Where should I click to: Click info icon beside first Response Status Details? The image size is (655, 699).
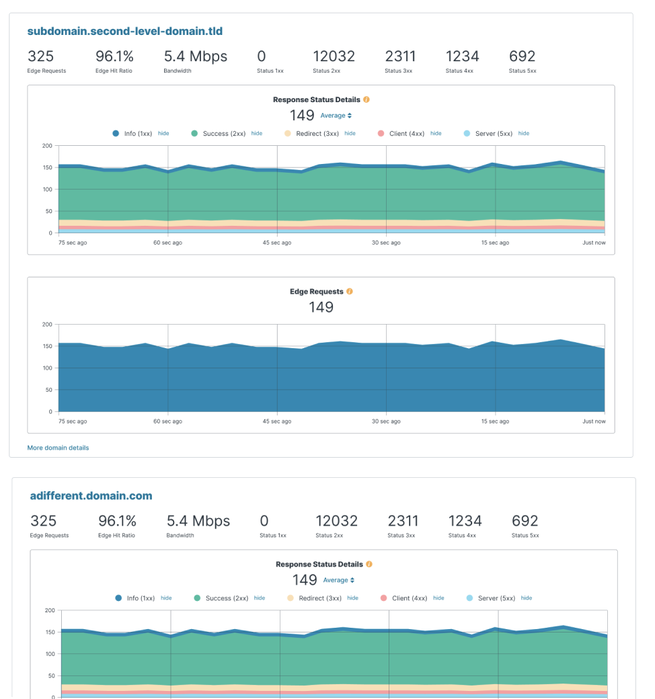(x=366, y=99)
